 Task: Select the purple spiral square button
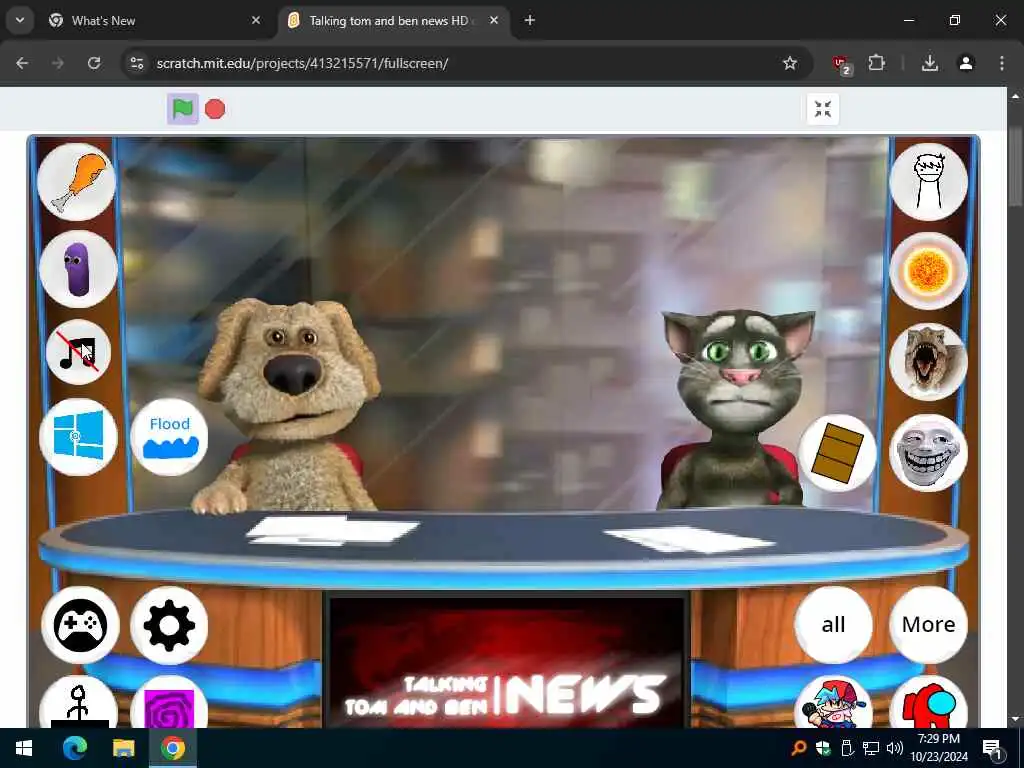169,703
